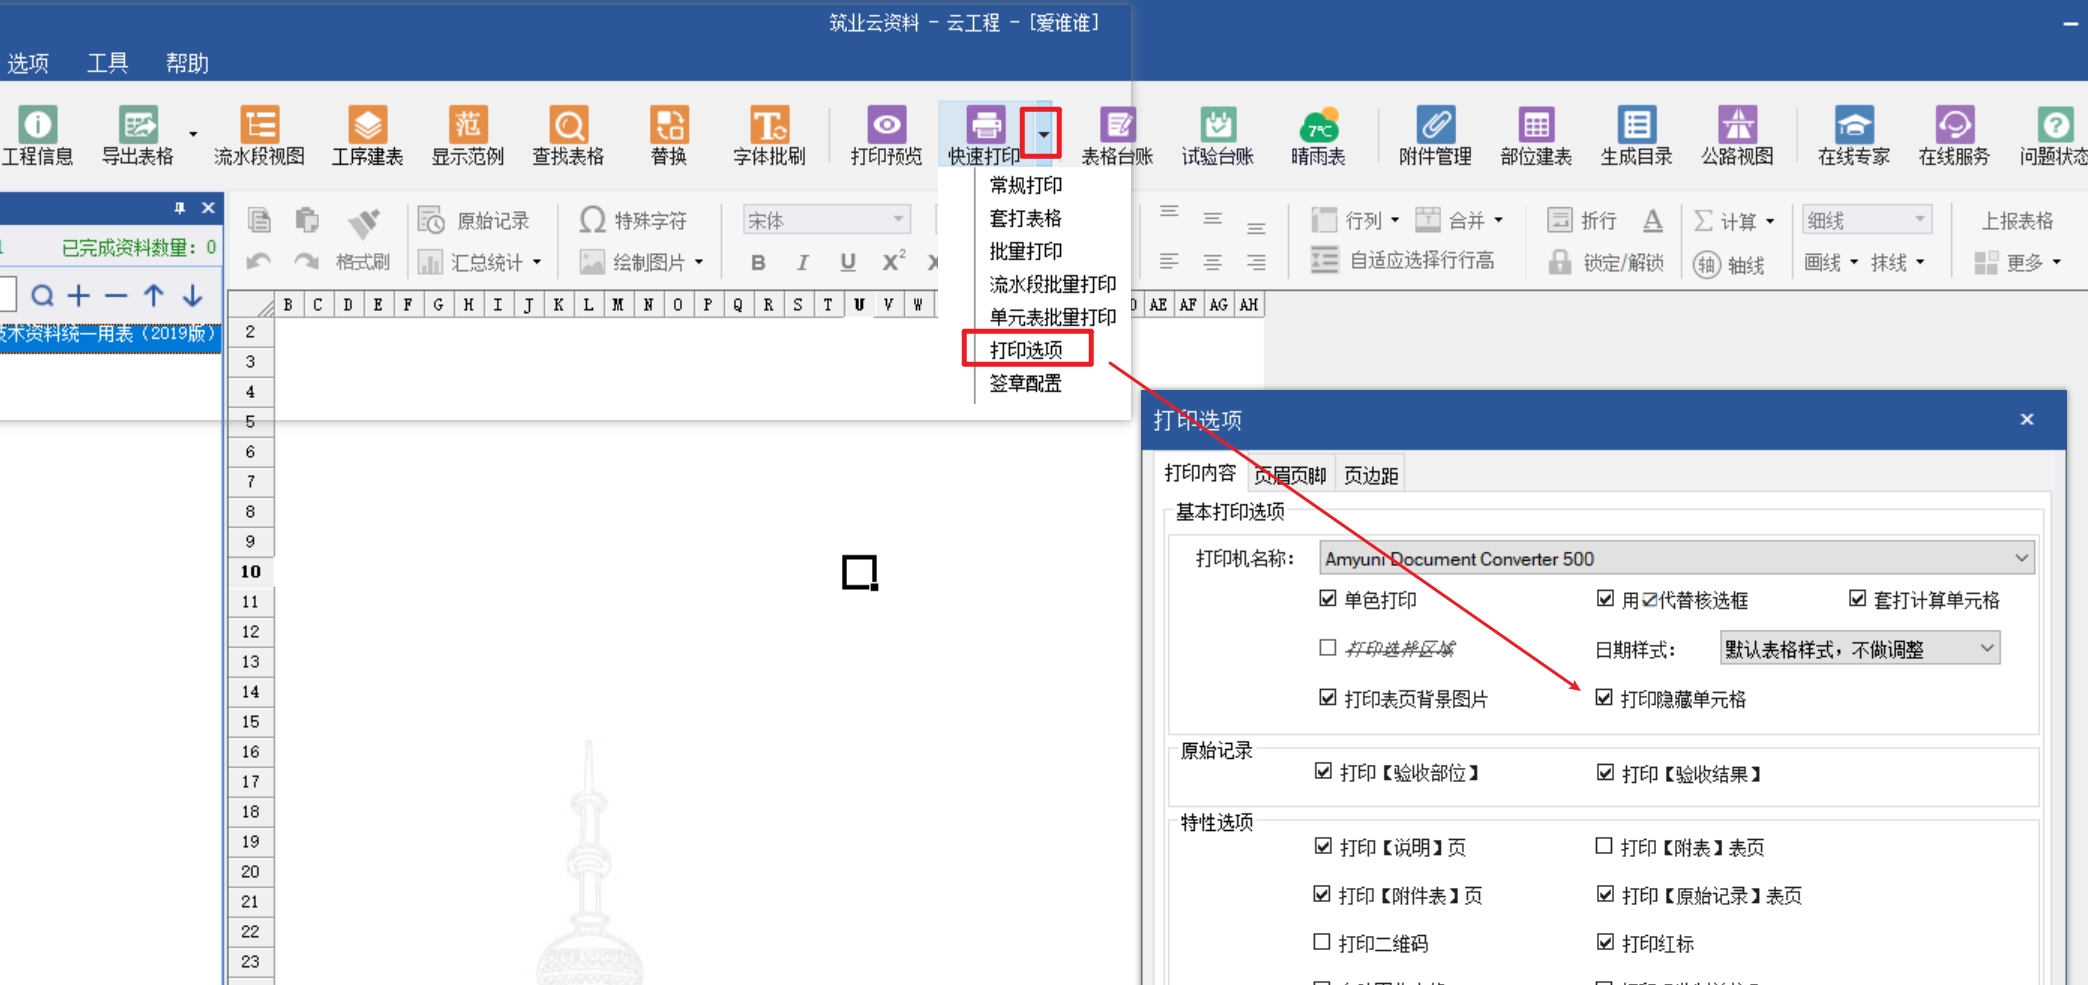Click the 自适应选择行行高 button
Viewport: 2088px width, 985px height.
point(1403,261)
